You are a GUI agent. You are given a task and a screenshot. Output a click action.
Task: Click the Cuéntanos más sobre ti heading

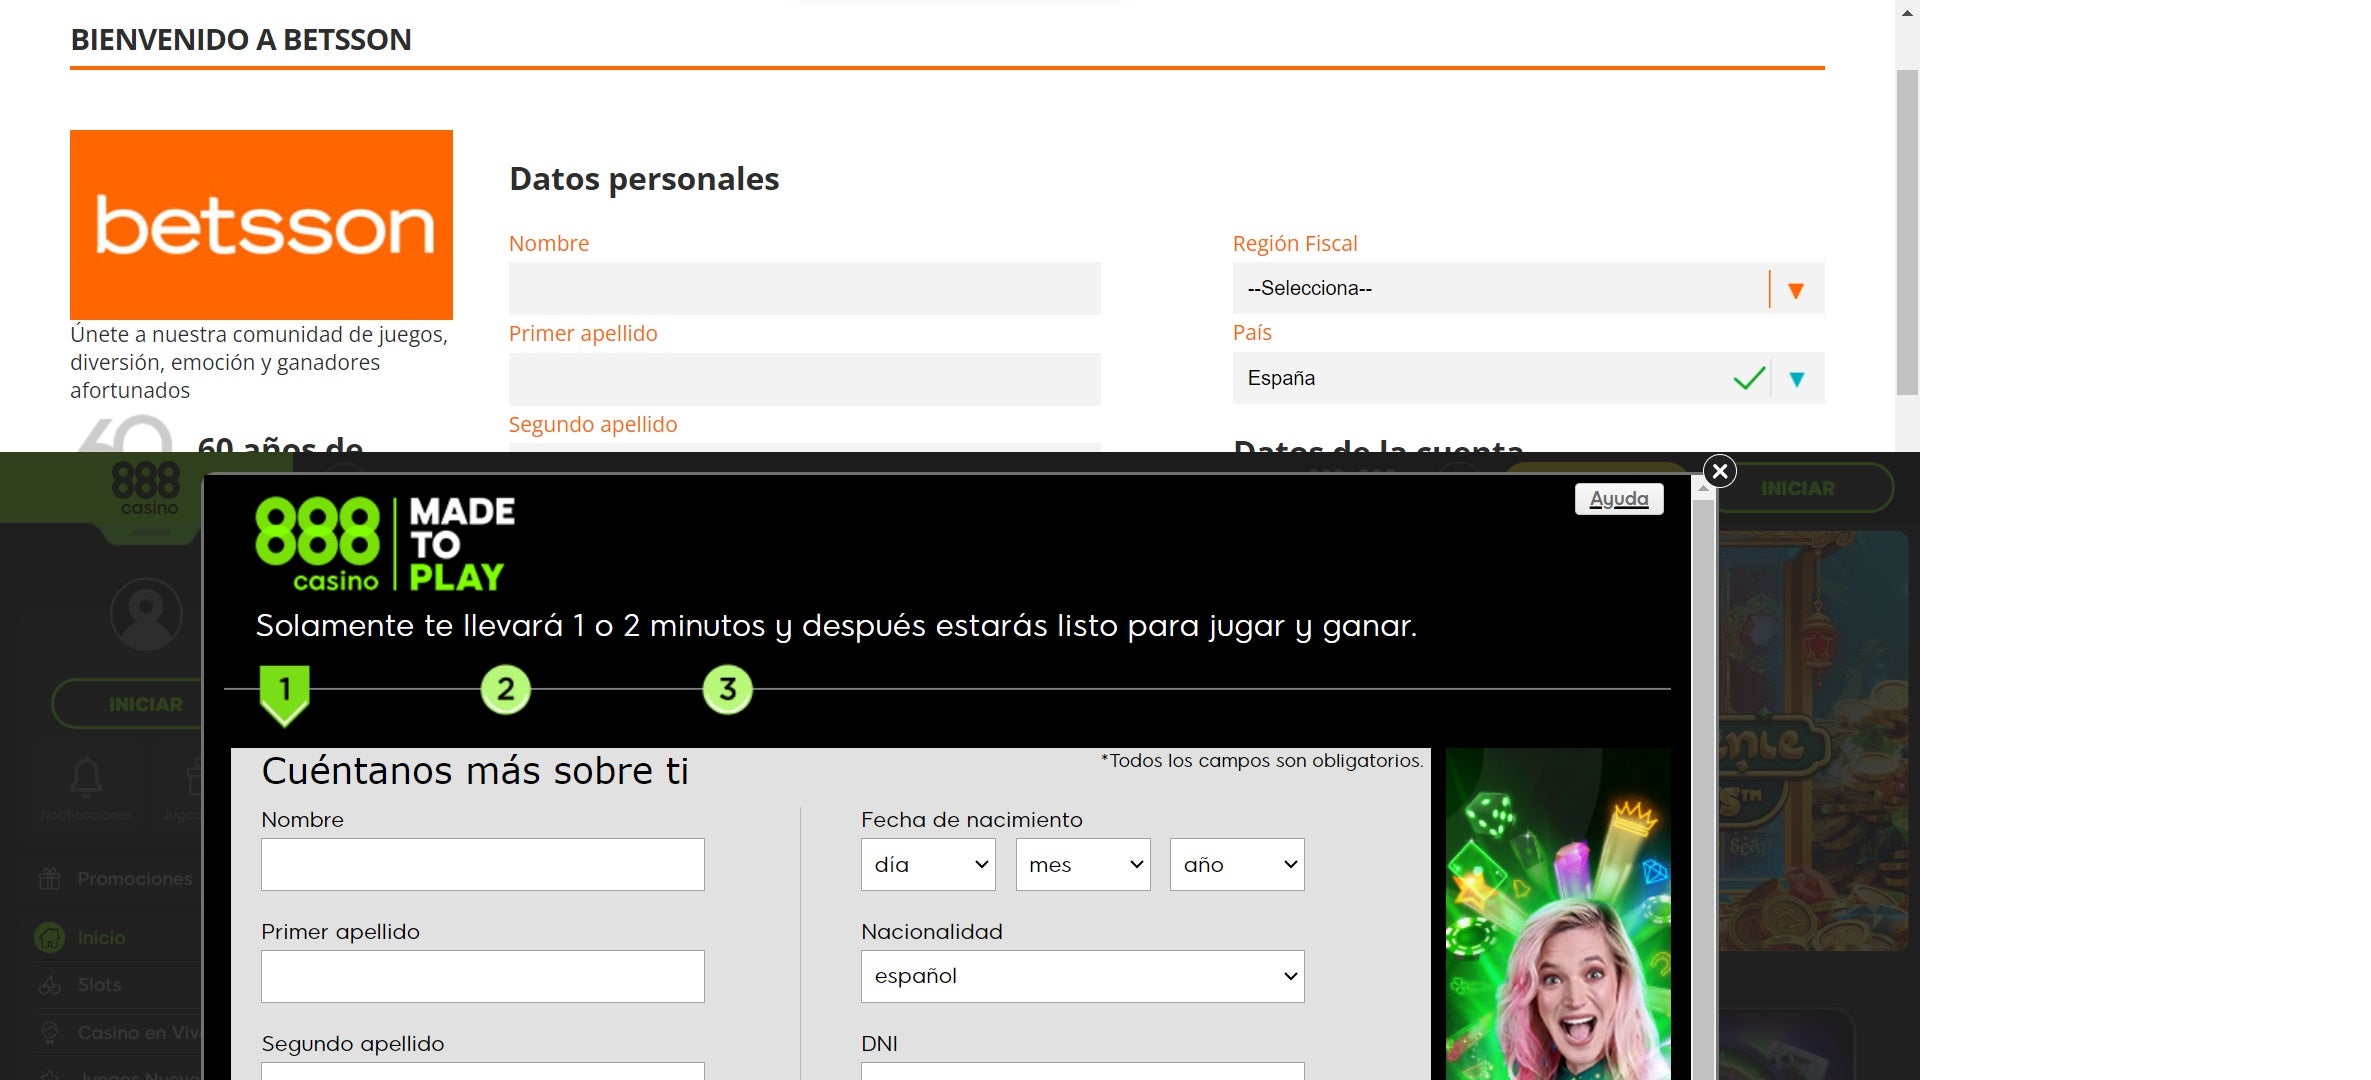click(x=475, y=771)
